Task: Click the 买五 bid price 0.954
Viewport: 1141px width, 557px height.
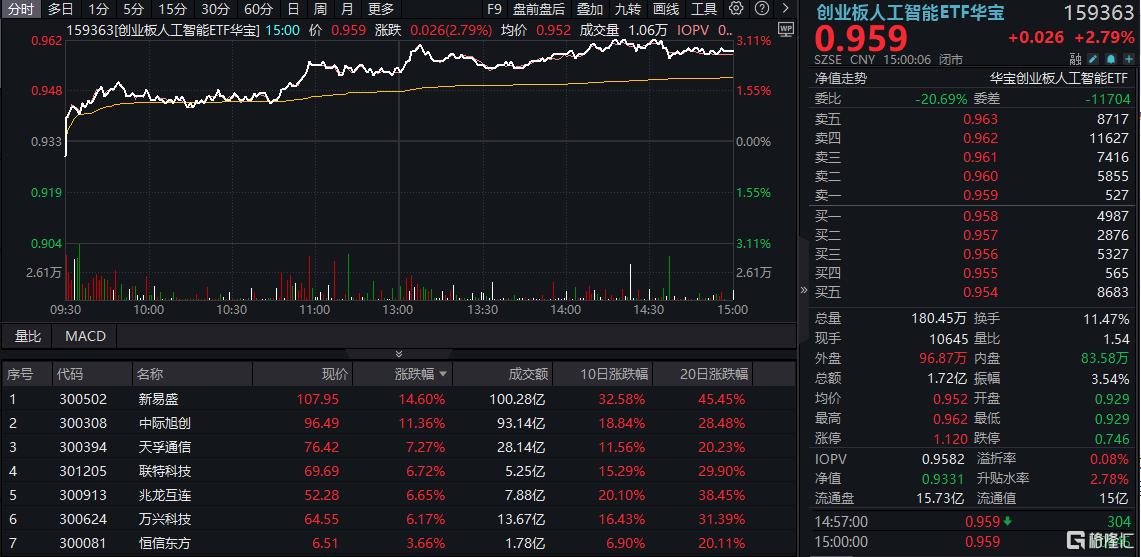Action: coord(980,292)
